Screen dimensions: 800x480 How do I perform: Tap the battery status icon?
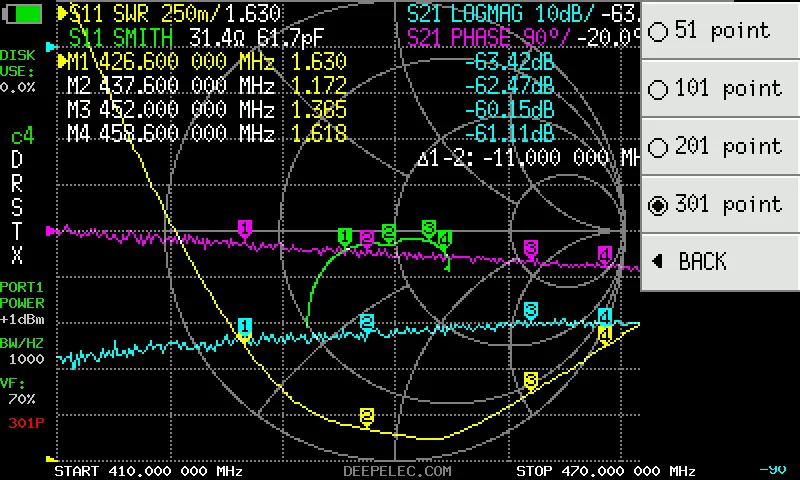pyautogui.click(x=22, y=14)
